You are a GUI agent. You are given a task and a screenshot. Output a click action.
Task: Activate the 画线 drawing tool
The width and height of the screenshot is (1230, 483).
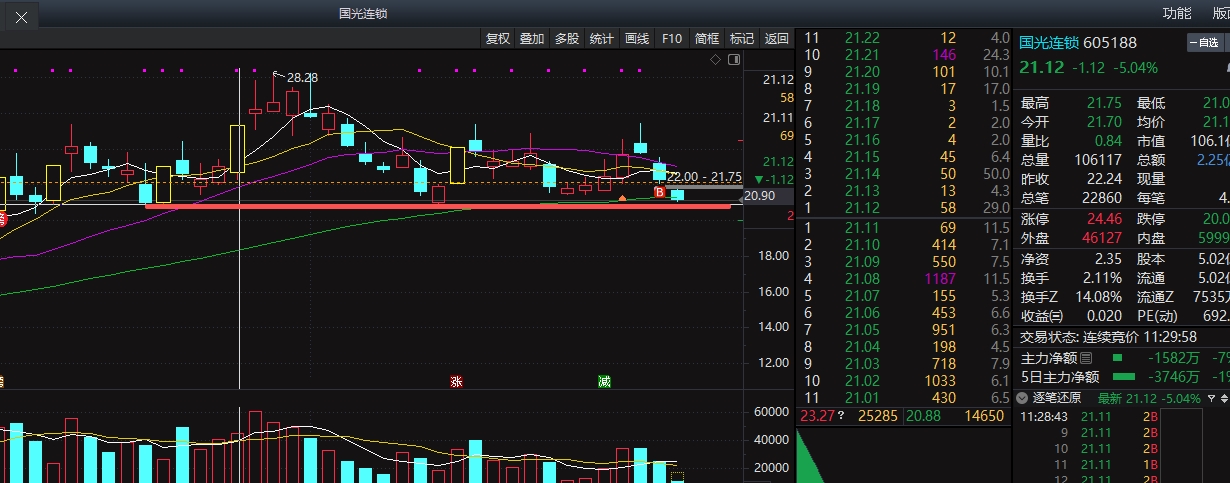point(637,39)
